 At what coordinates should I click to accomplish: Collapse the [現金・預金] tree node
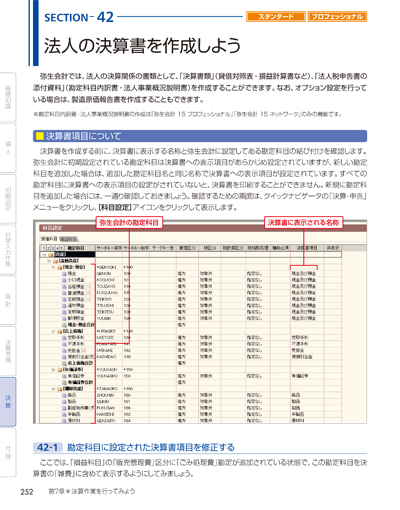pos(53,267)
